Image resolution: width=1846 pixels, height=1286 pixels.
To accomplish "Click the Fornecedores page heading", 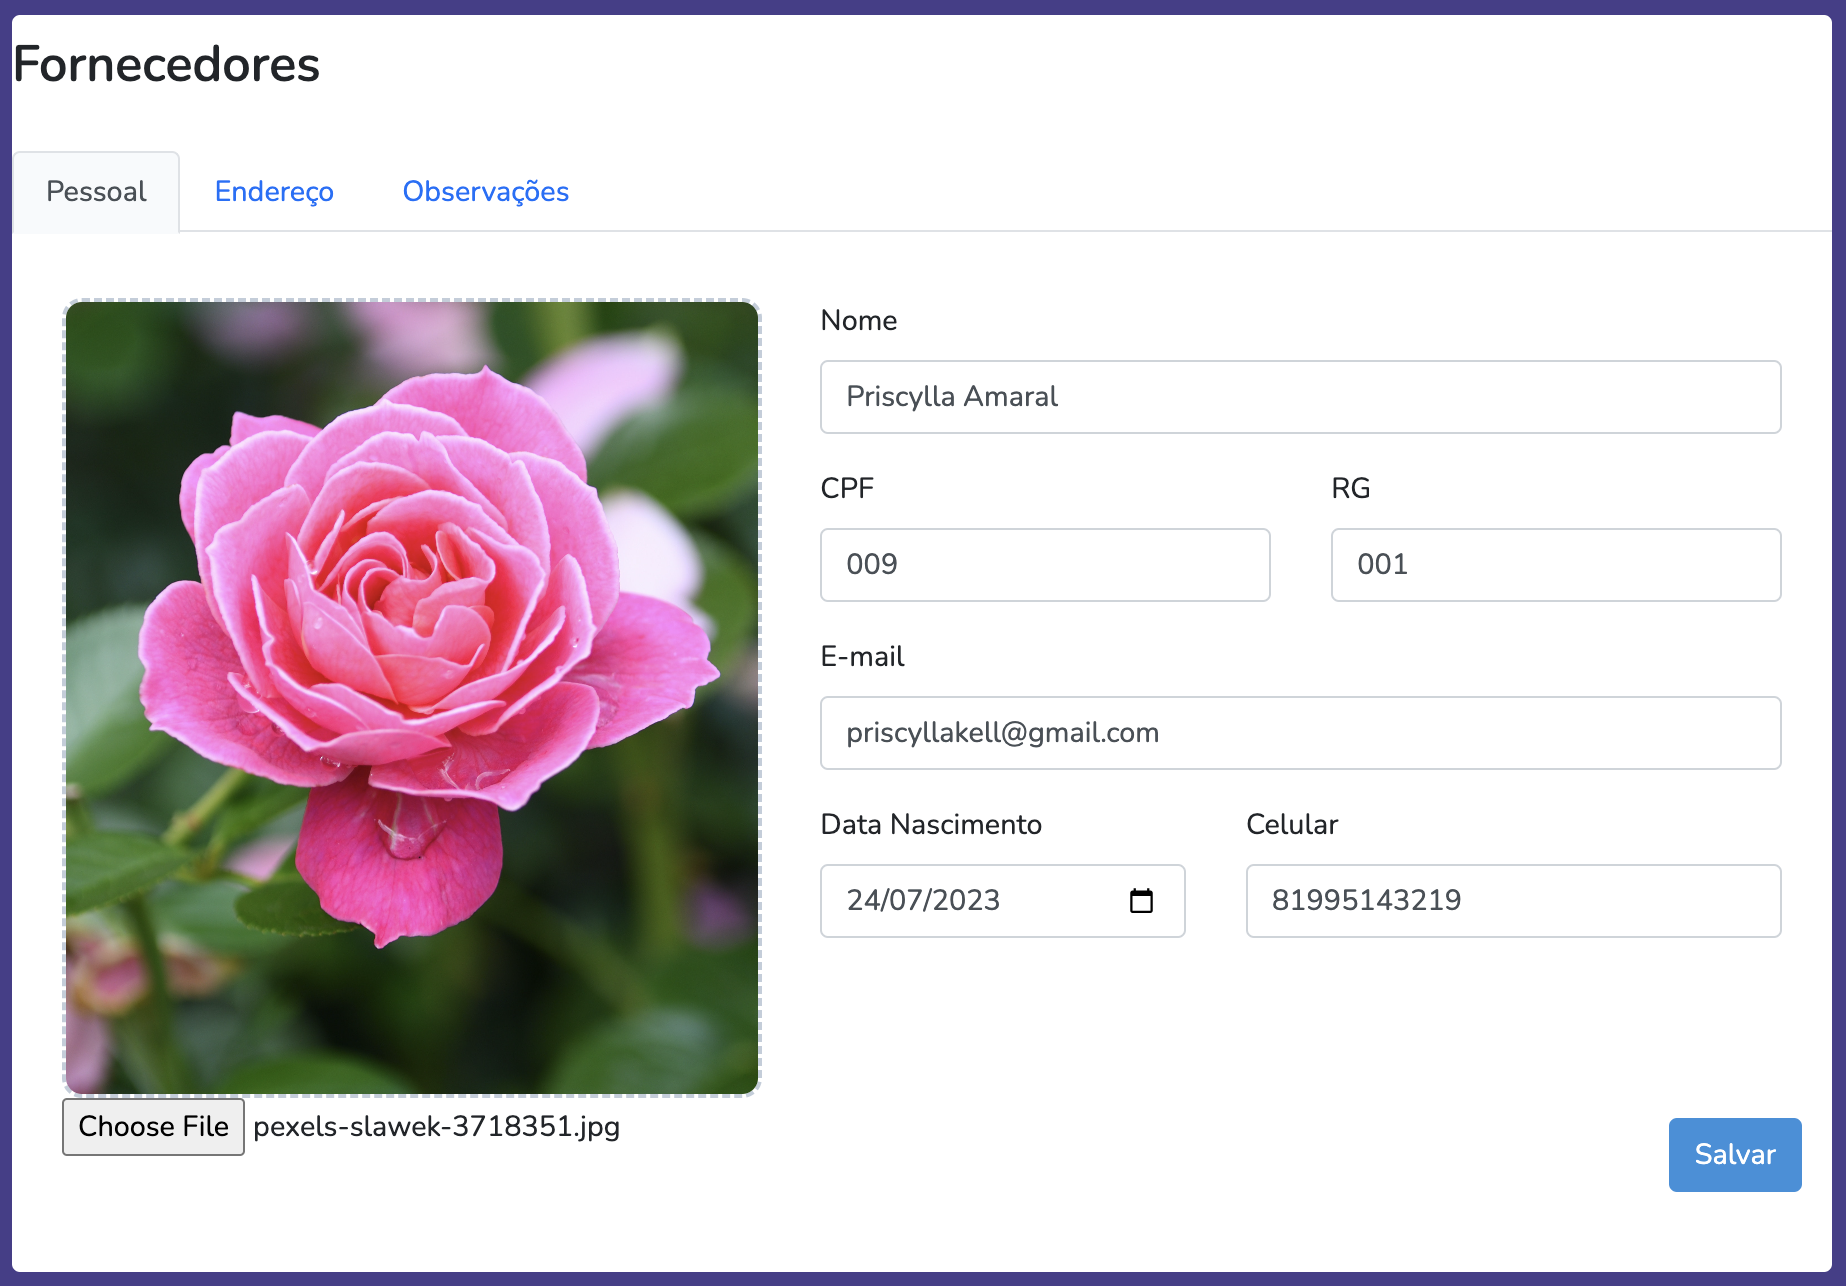I will [166, 64].
